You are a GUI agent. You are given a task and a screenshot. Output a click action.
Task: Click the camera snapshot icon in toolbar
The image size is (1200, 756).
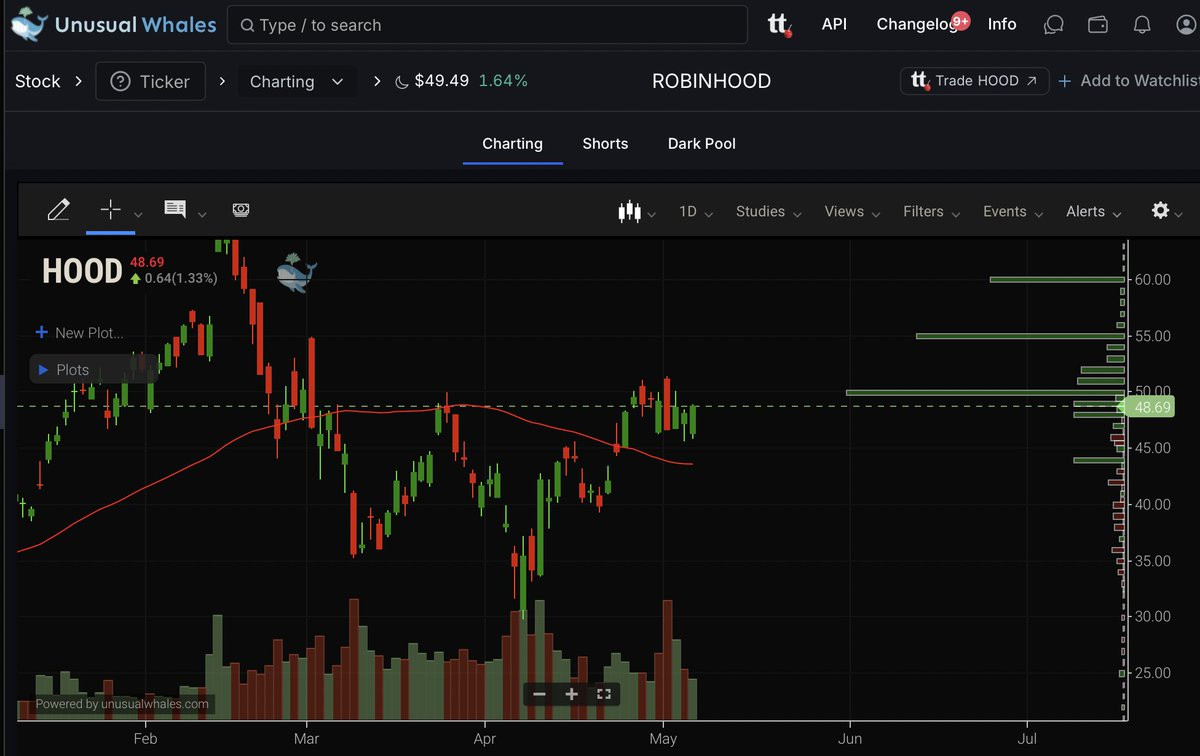241,210
